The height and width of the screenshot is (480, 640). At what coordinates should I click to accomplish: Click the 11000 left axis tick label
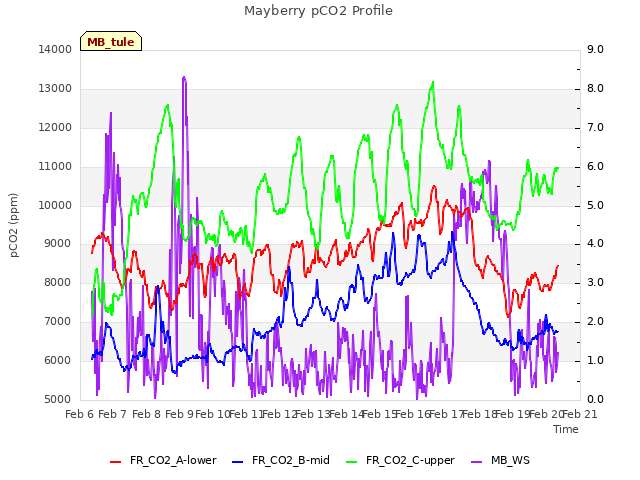[55, 167]
